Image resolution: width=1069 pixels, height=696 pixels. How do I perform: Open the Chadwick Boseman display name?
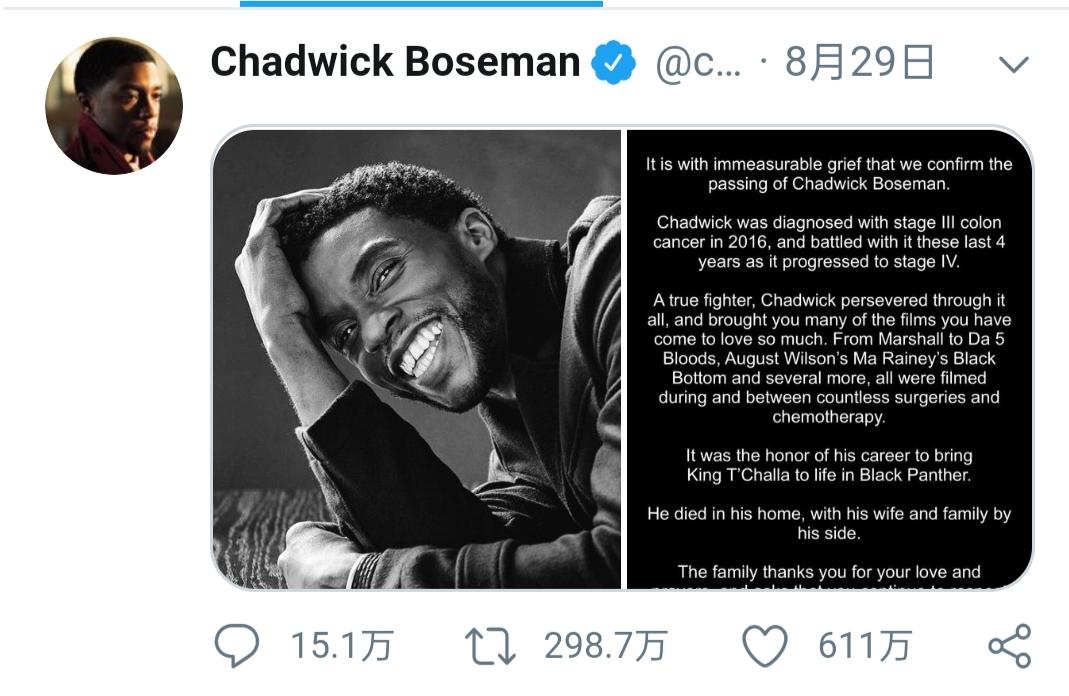pos(395,63)
